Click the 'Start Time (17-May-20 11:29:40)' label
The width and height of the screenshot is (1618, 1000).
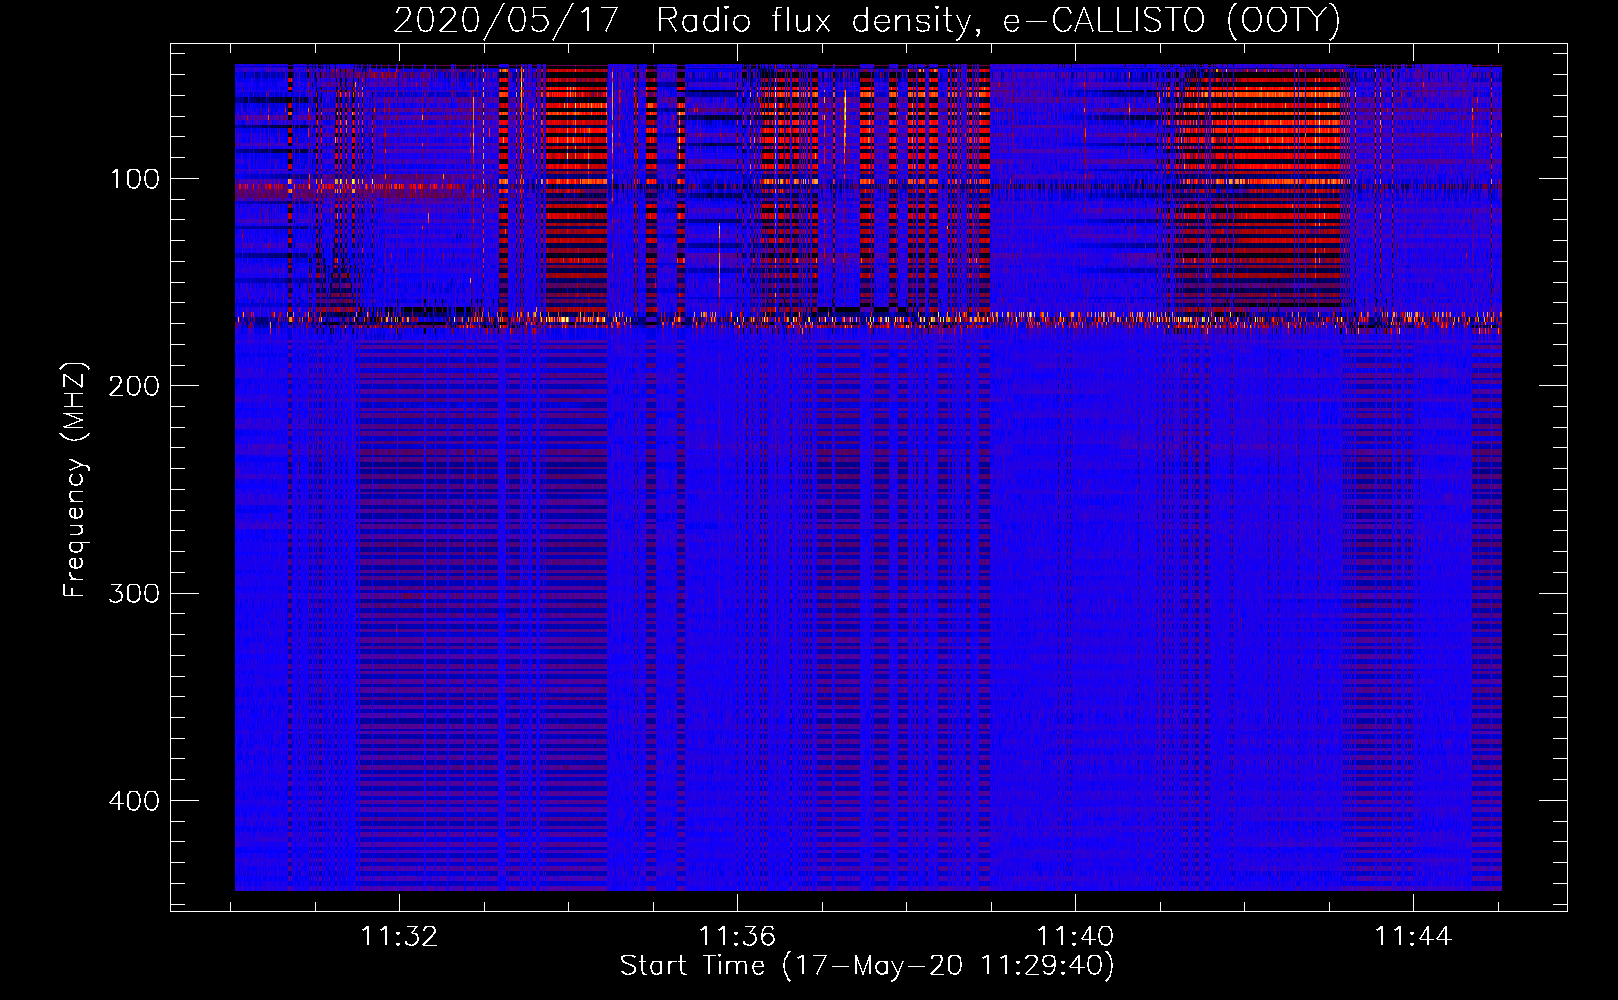pyautogui.click(x=867, y=966)
